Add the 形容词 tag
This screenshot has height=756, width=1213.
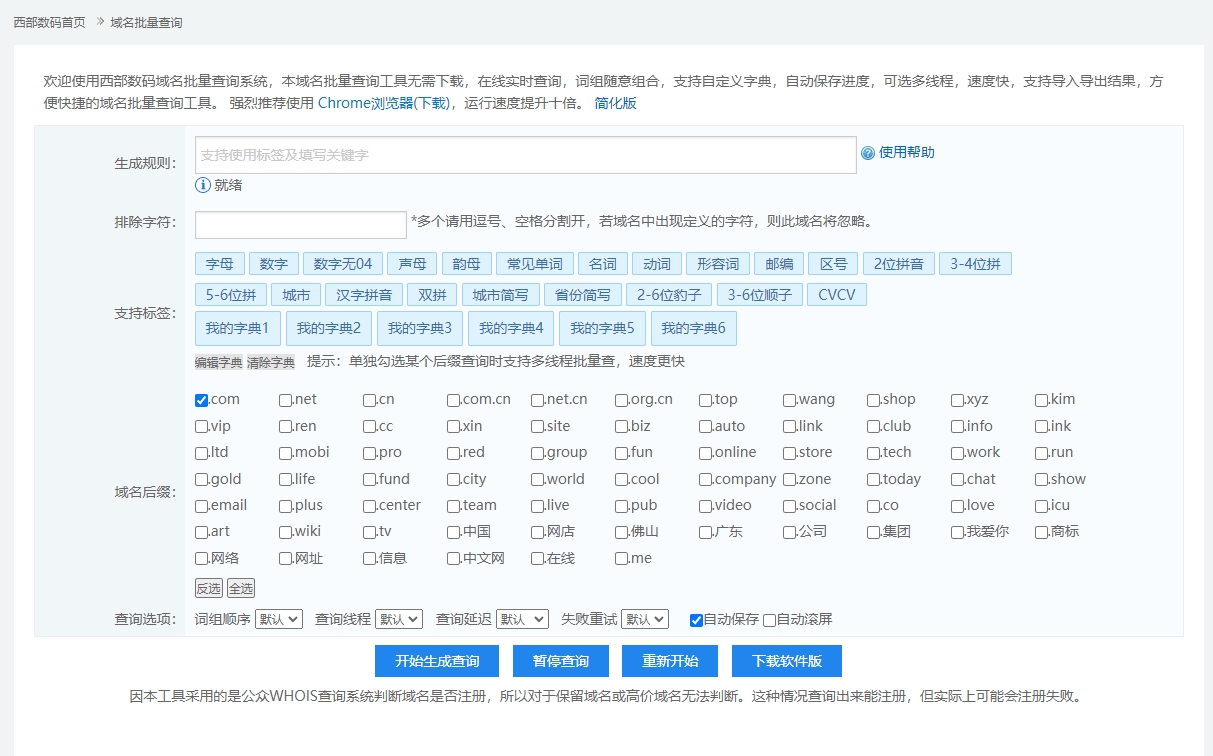(x=718, y=264)
